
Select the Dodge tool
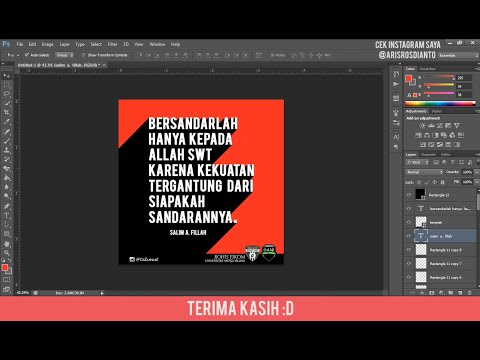click(x=7, y=196)
